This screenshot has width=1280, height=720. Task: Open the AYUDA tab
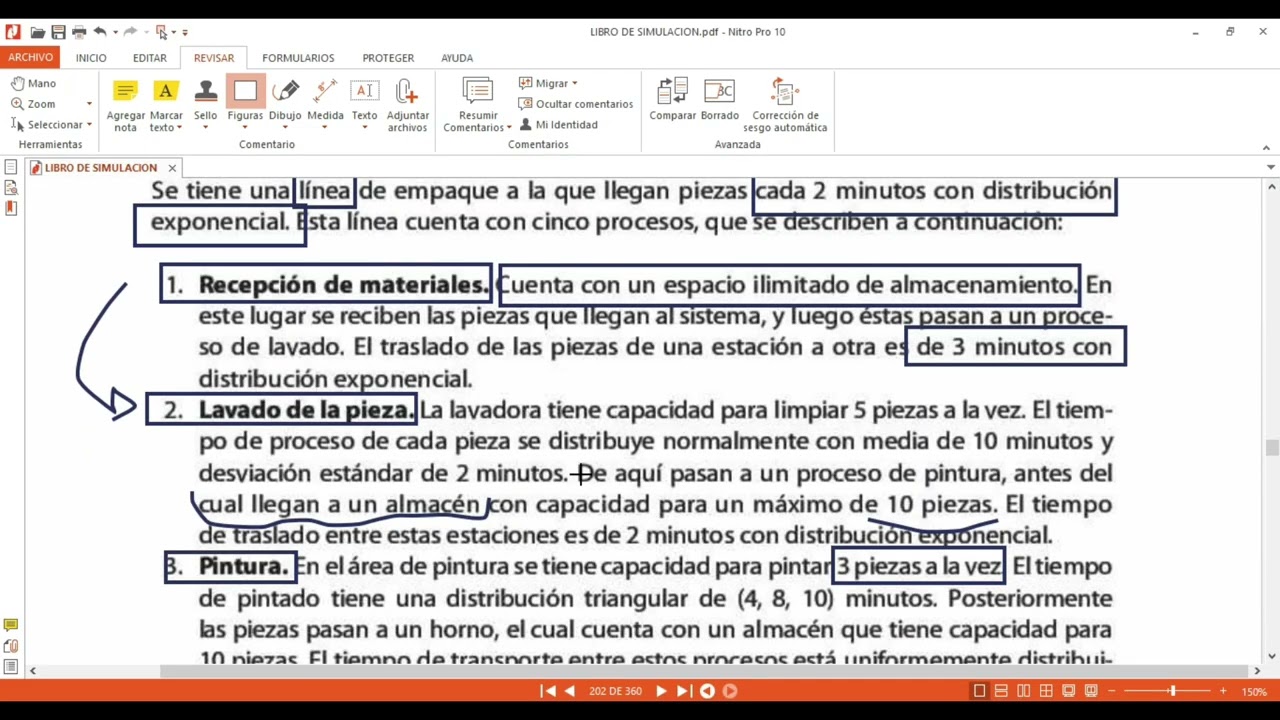457,58
